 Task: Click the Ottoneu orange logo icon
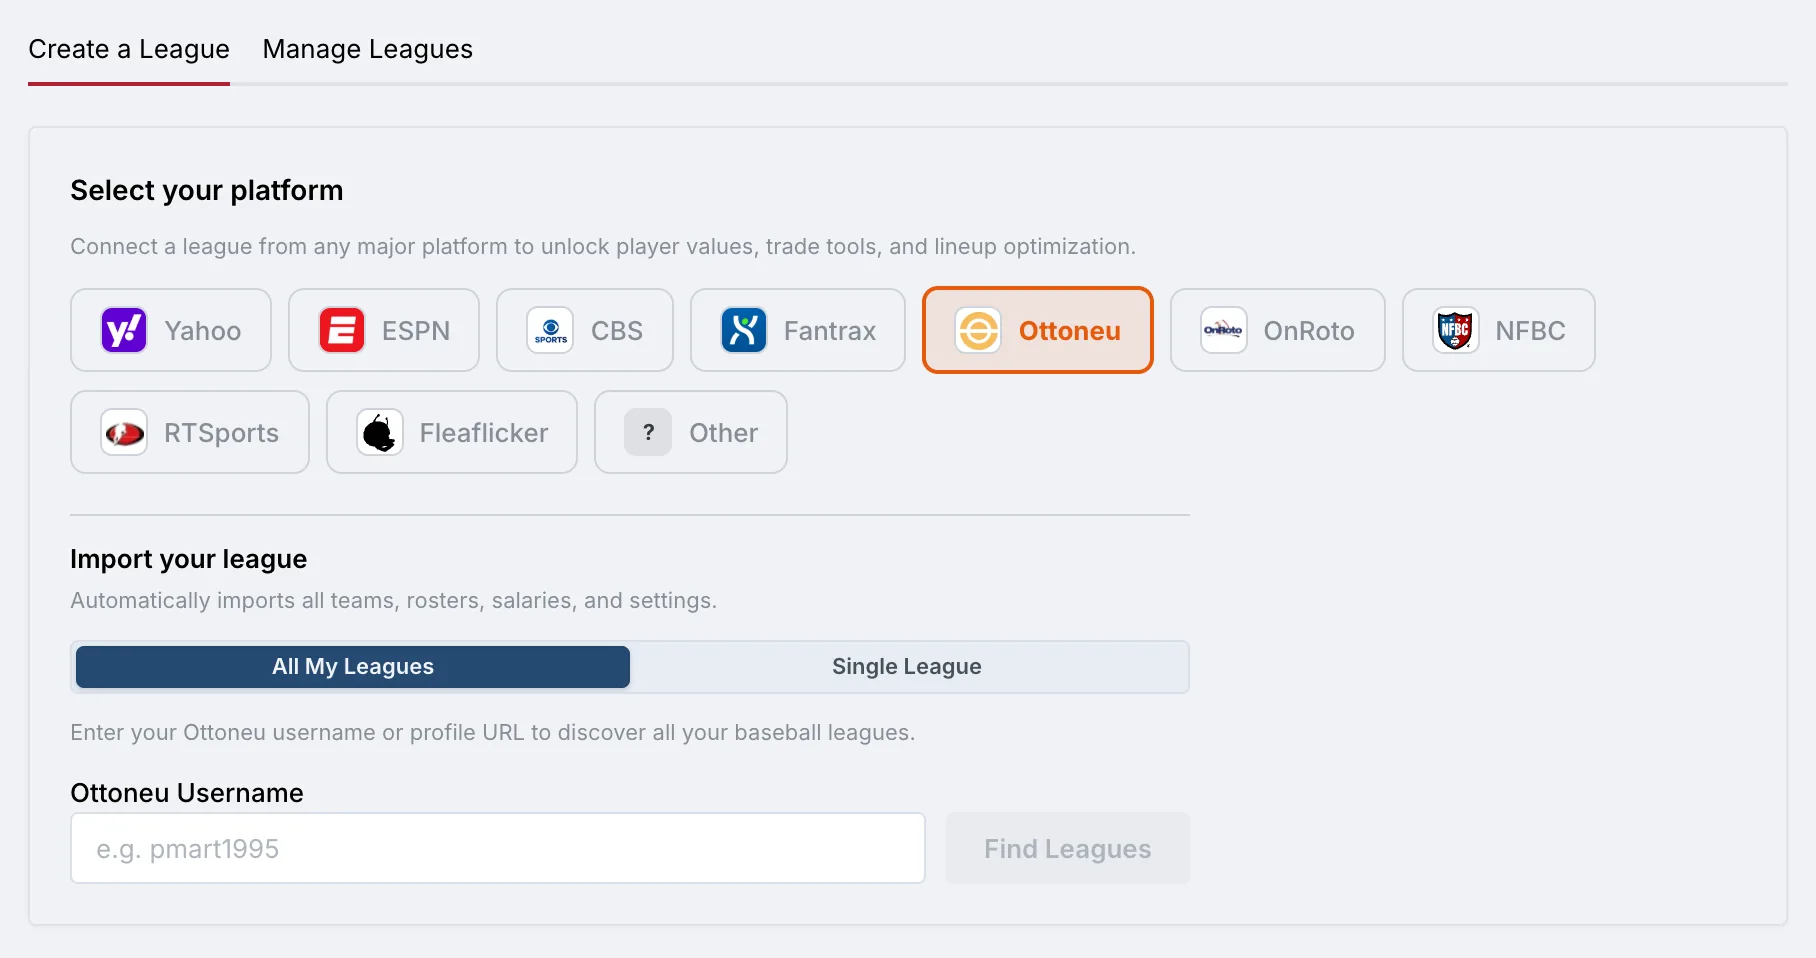coord(978,330)
